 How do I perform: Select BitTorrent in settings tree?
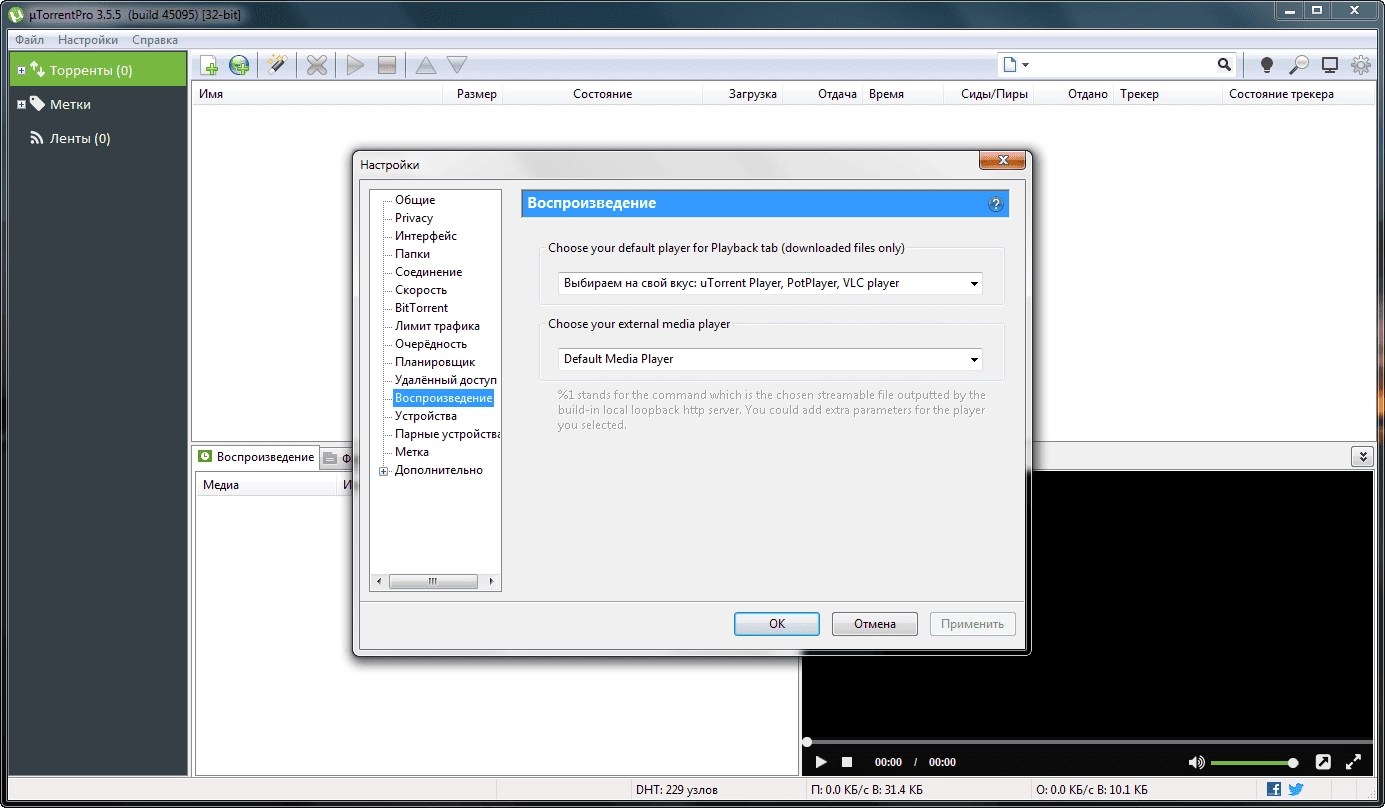[x=421, y=308]
